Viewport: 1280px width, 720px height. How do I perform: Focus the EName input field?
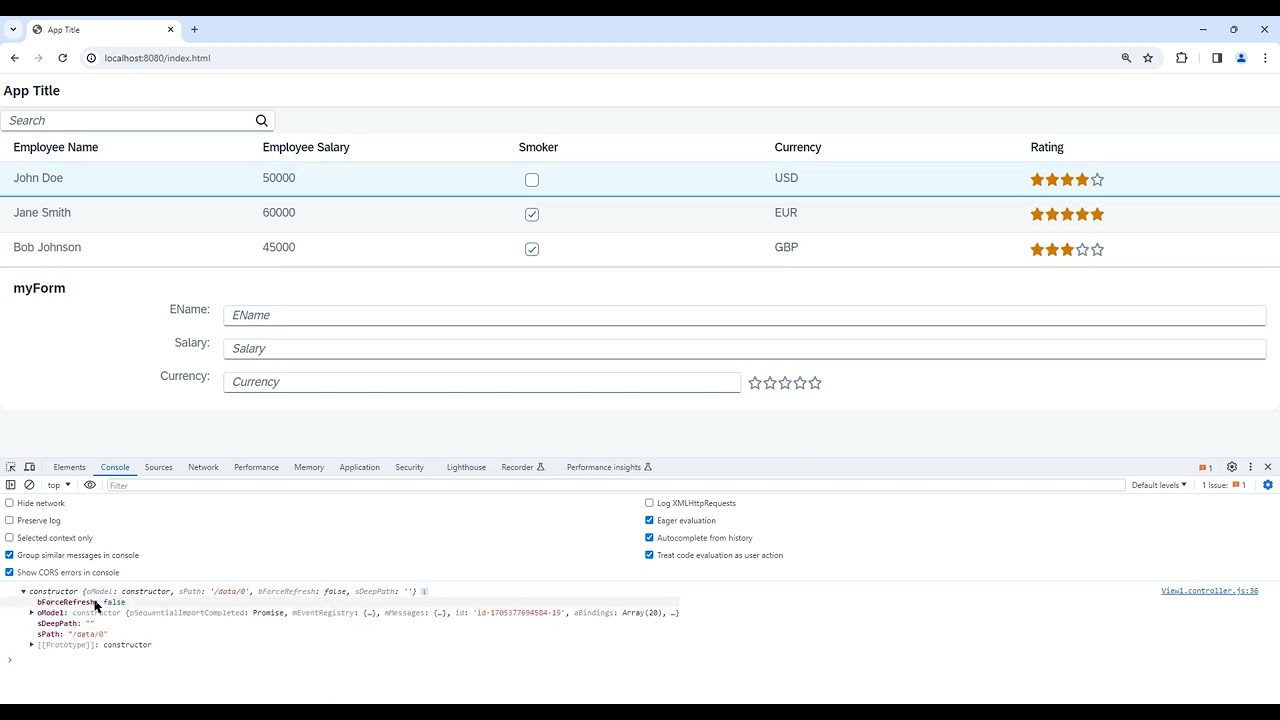pos(745,315)
